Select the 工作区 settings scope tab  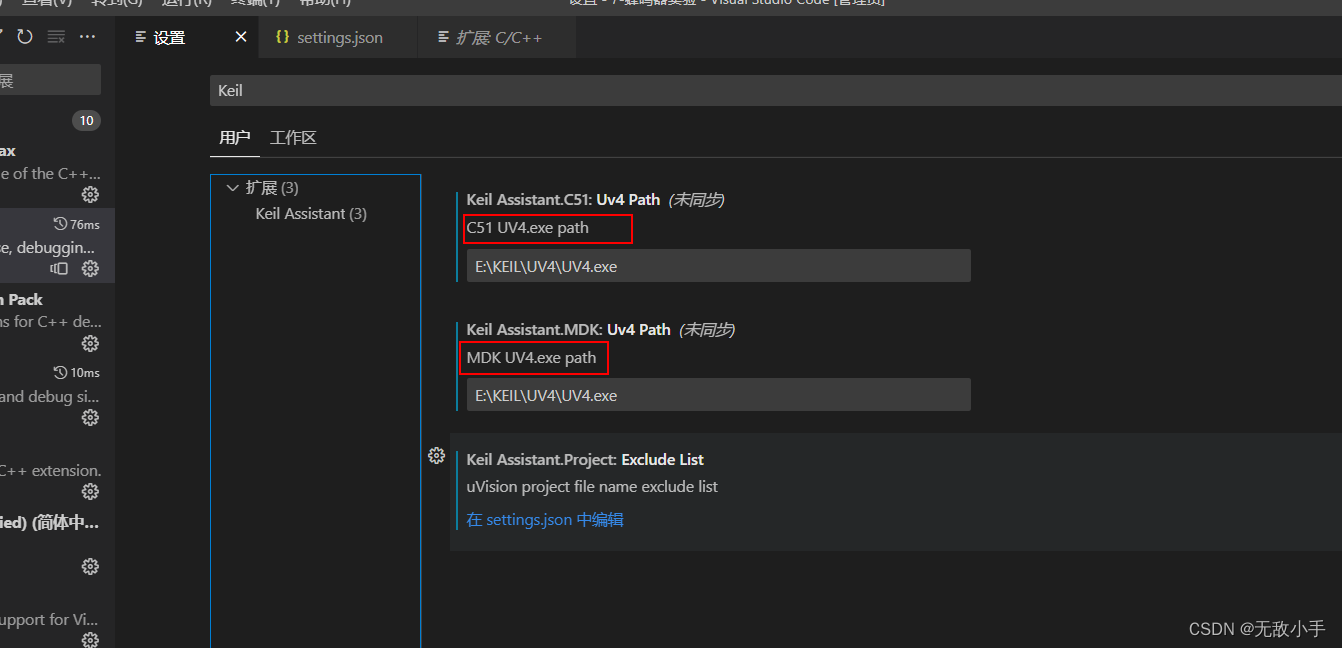[x=293, y=137]
